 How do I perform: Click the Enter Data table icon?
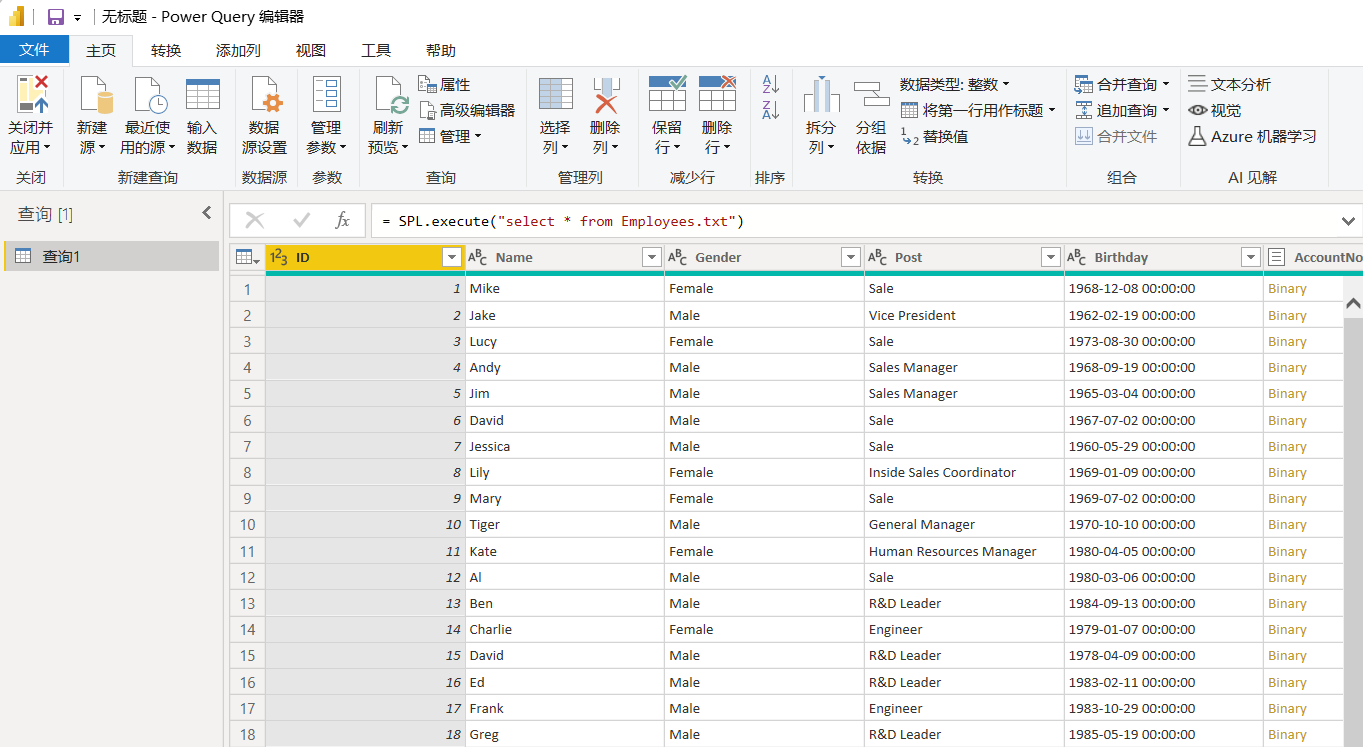pos(202,95)
